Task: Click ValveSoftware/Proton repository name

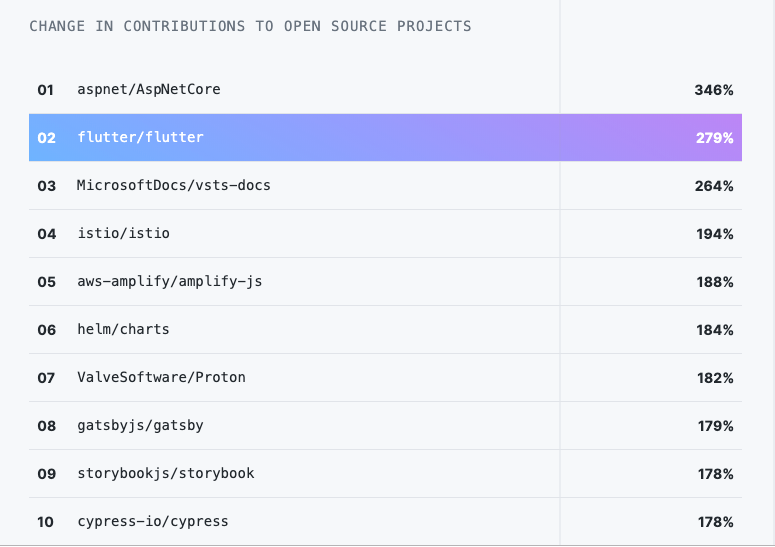Action: (161, 377)
